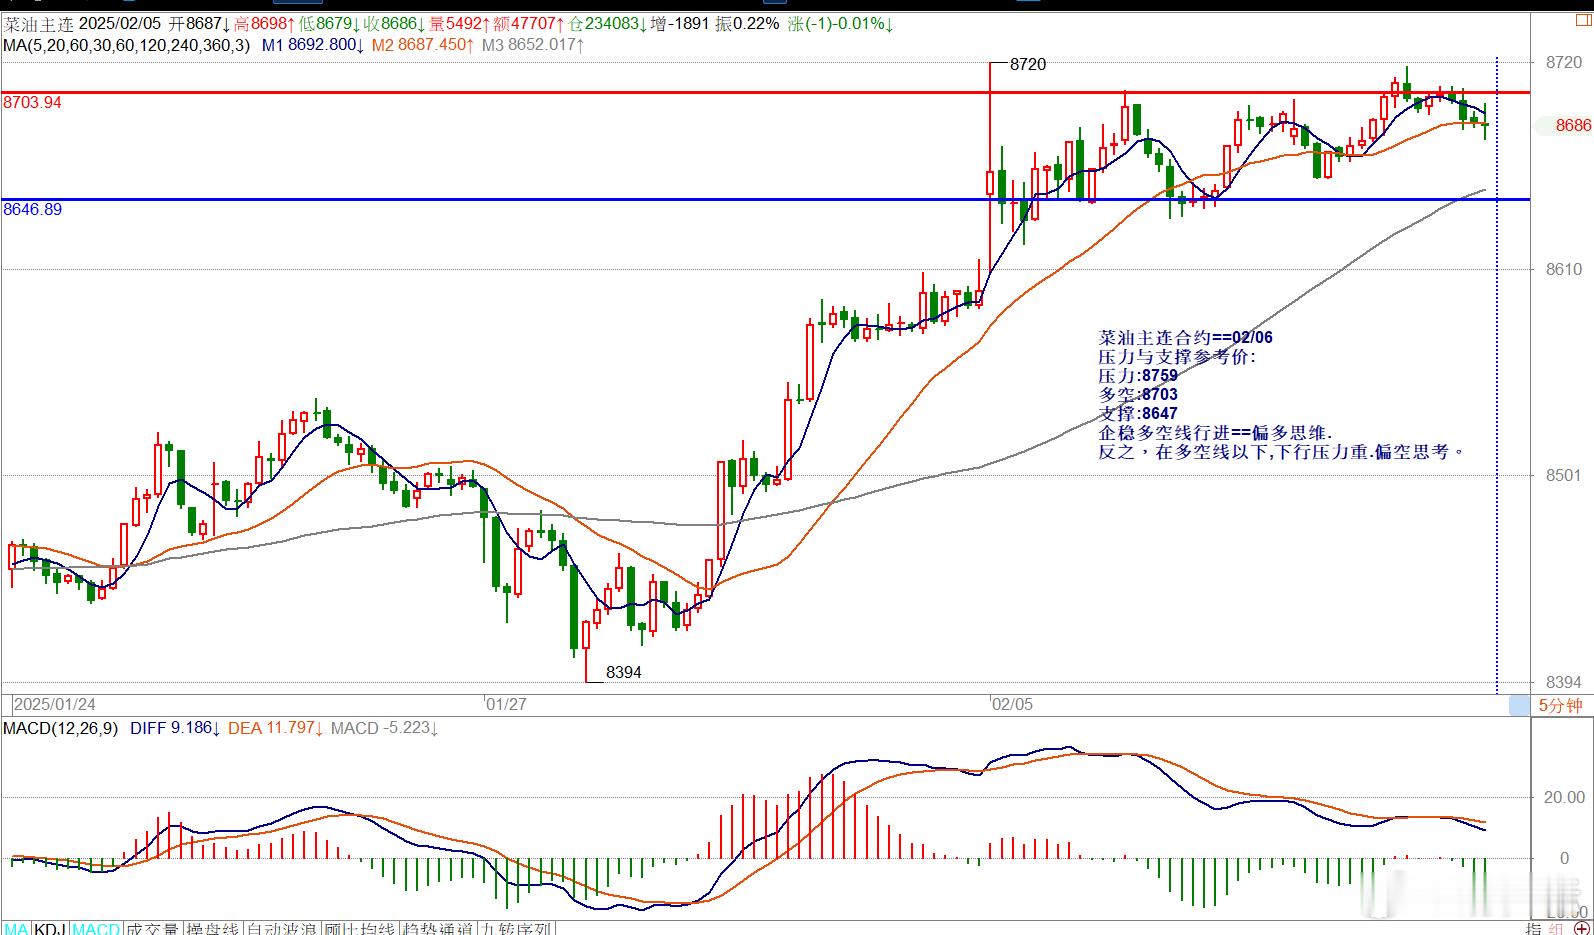Click the 8501 price axis label

click(x=1564, y=475)
